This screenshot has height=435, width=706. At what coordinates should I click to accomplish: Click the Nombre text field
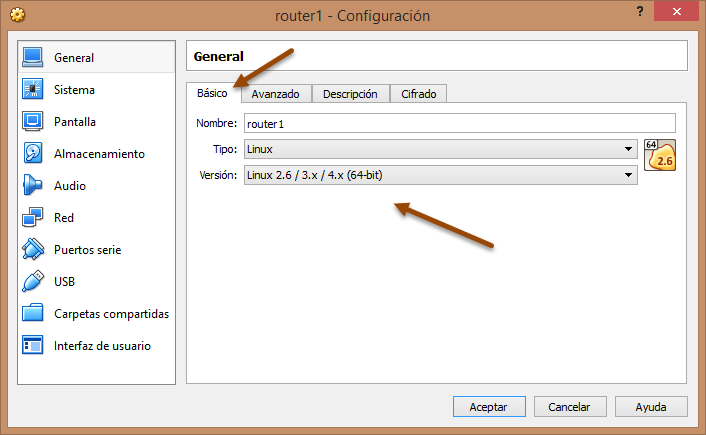[x=459, y=123]
